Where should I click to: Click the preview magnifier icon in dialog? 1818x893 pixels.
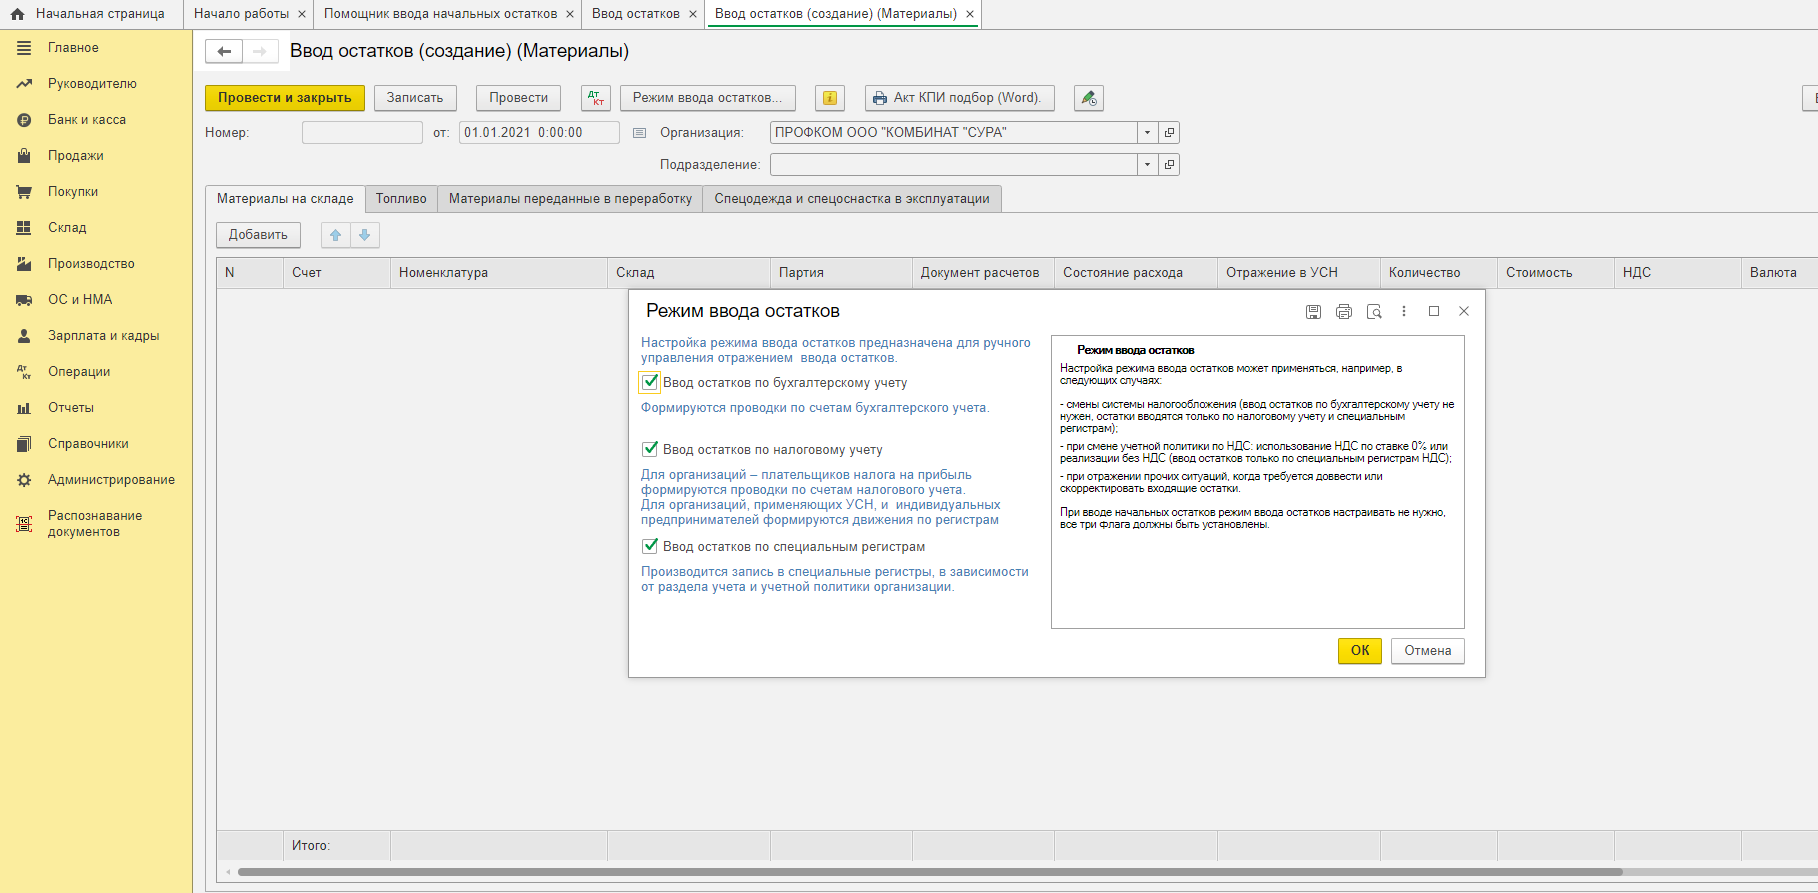tap(1374, 312)
